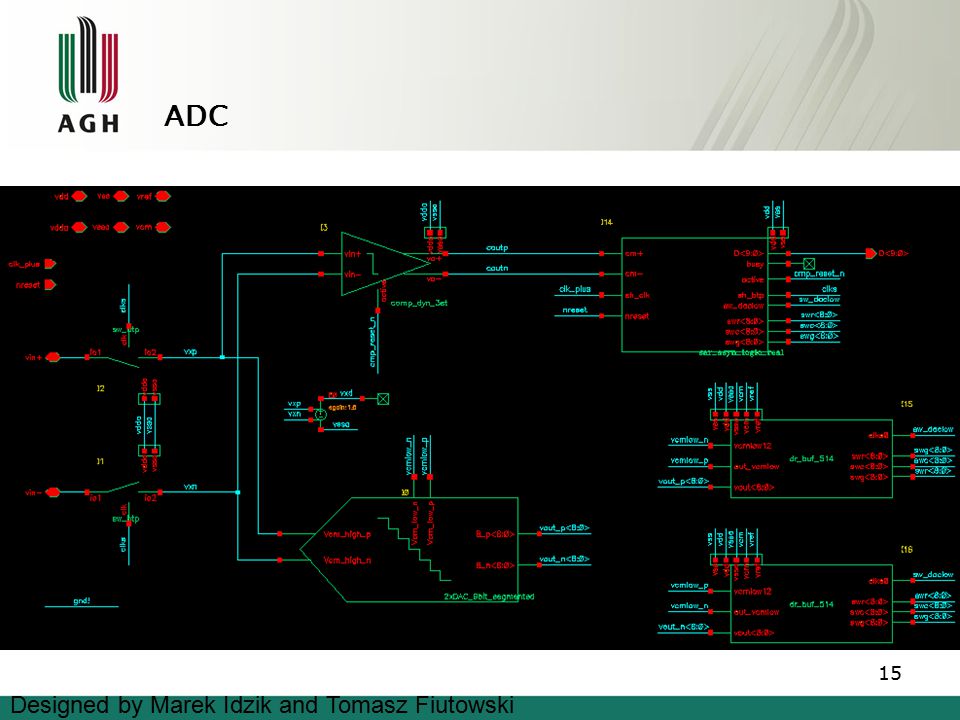
Task: Click the sh_clk pin label on I14
Action: [x=637, y=295]
